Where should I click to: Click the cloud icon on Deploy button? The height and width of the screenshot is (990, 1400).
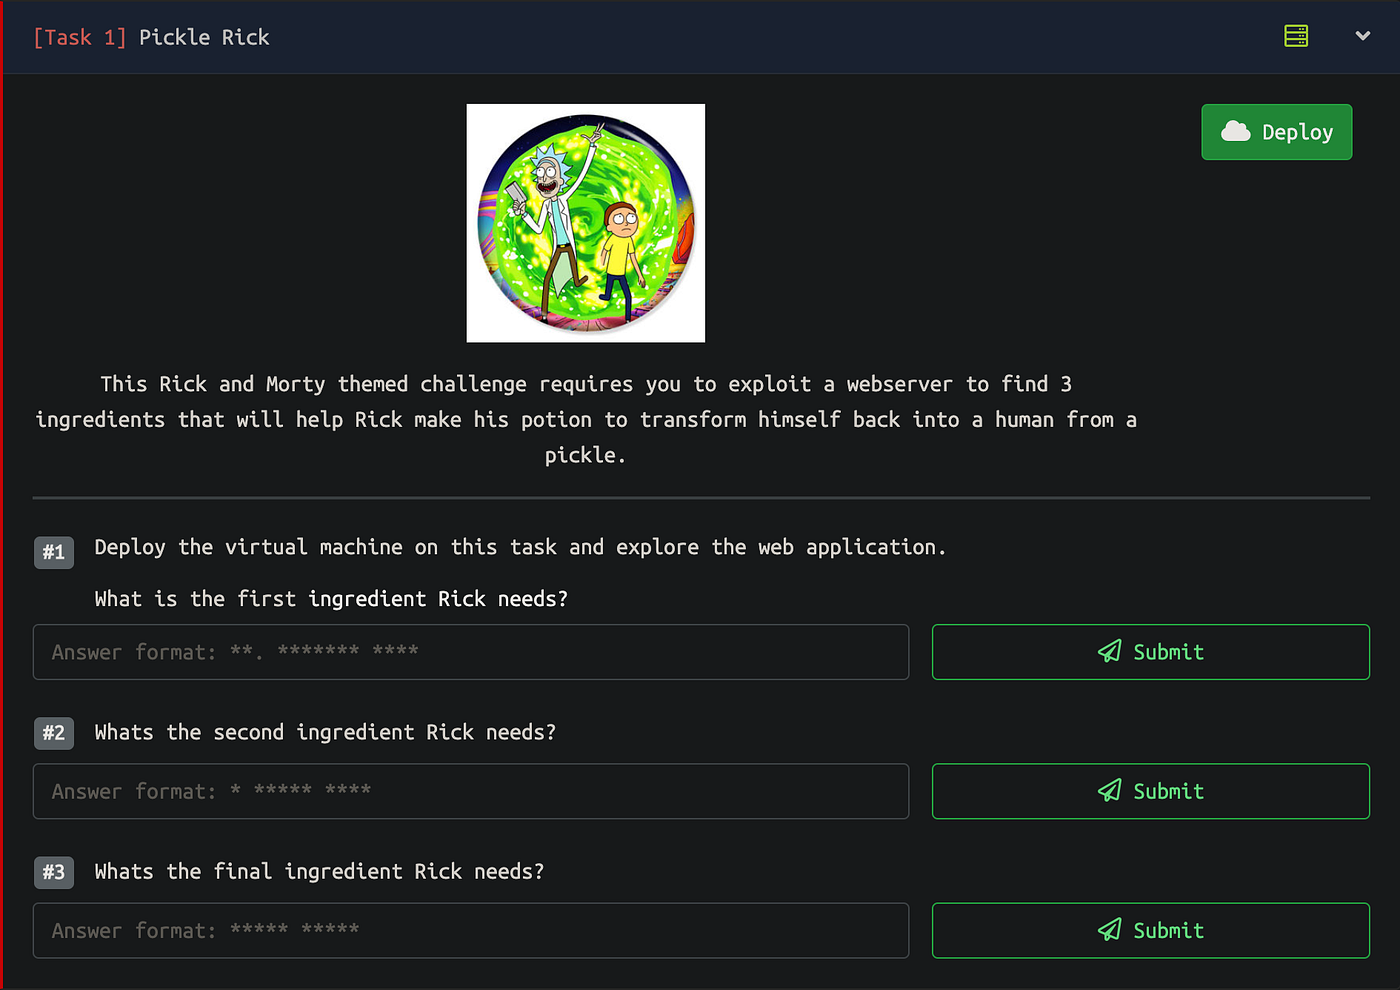(x=1236, y=131)
